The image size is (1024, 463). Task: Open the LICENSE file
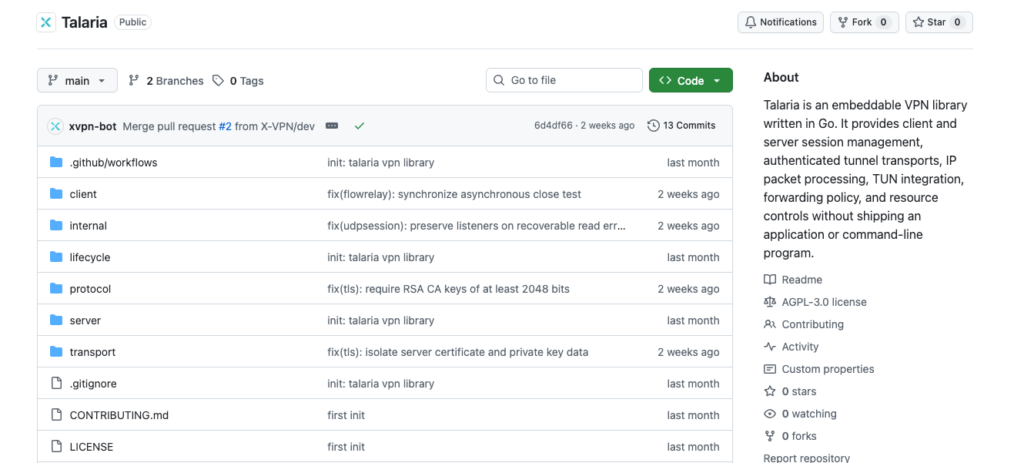[x=91, y=447]
